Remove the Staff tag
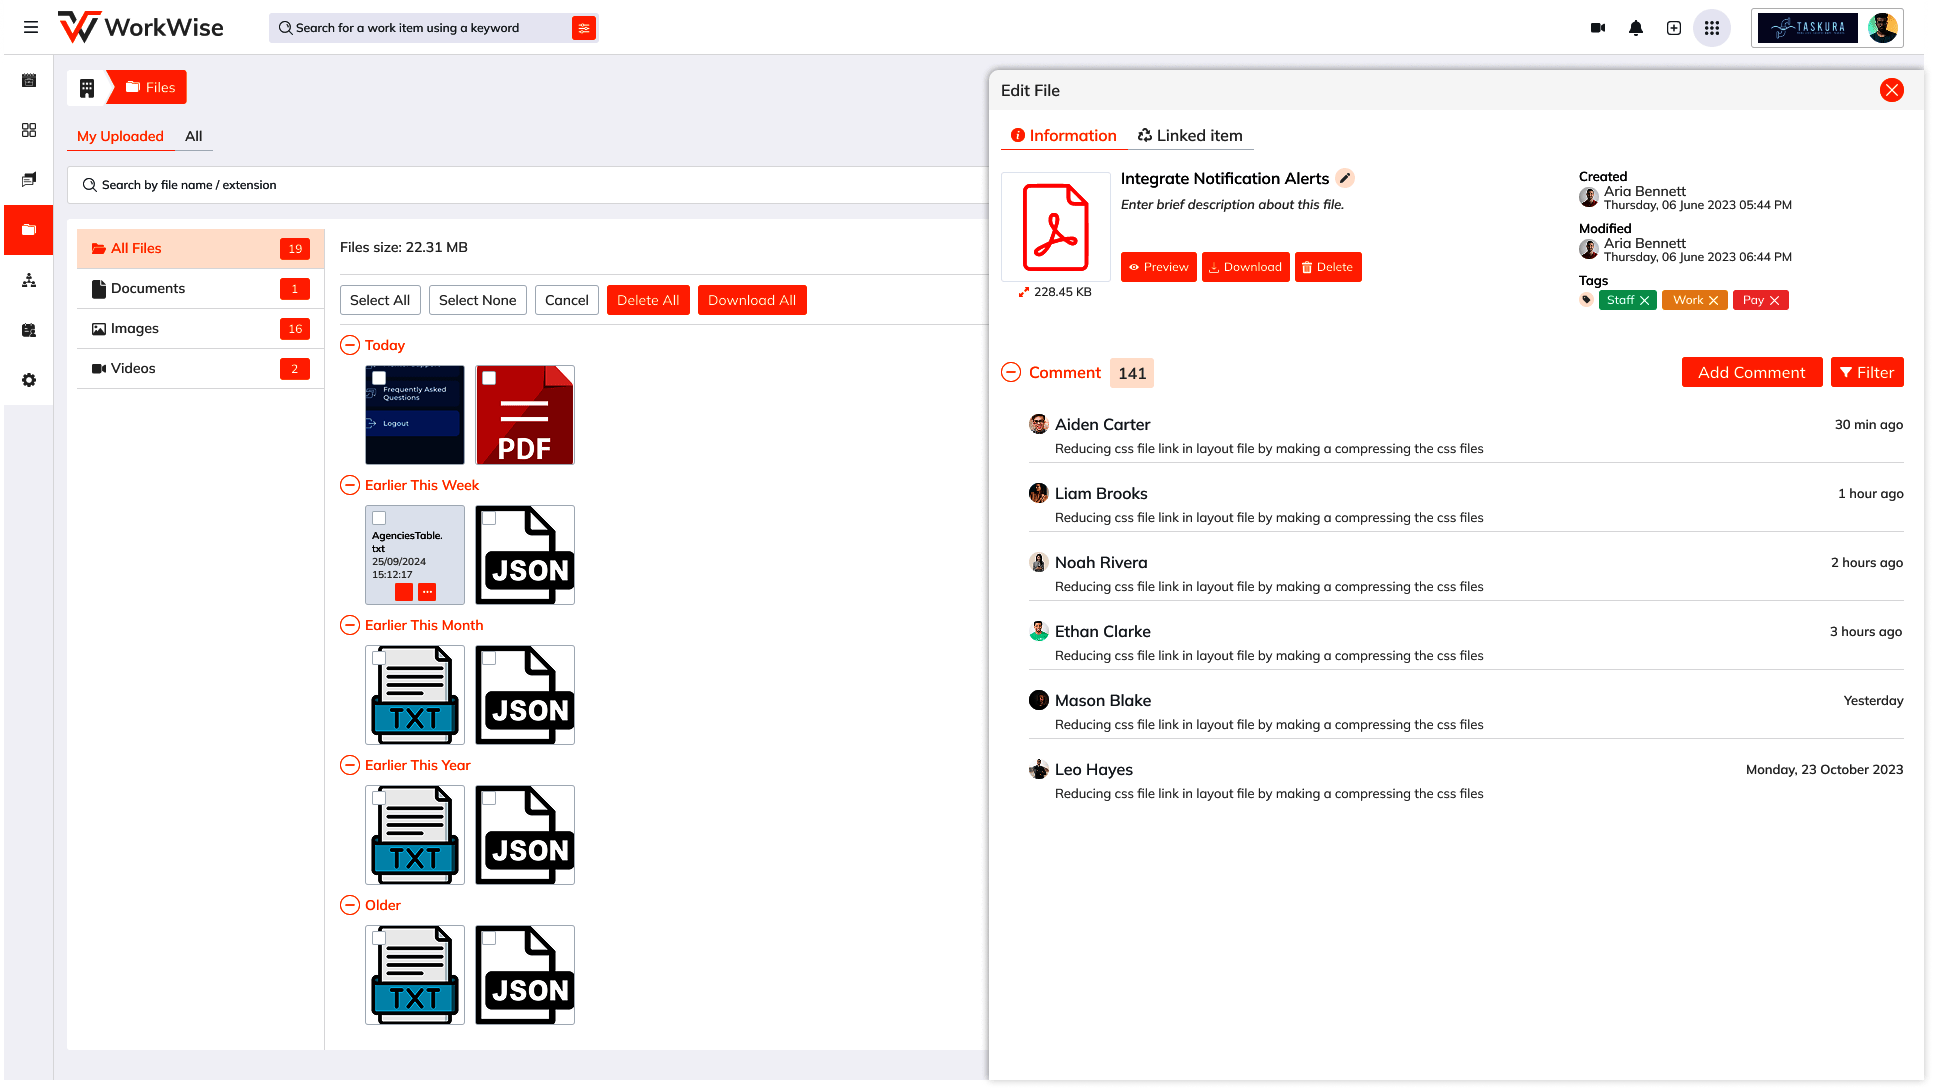The height and width of the screenshot is (1089, 1933). (1644, 300)
